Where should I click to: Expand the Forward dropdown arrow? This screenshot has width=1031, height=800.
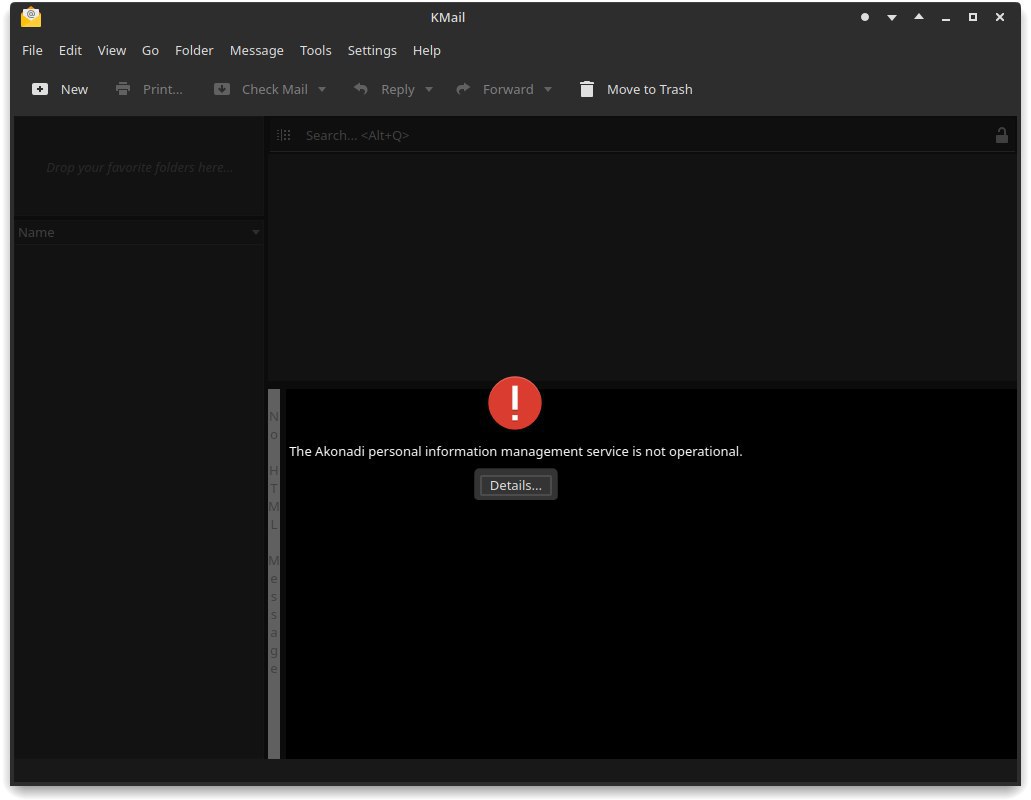tap(548, 89)
